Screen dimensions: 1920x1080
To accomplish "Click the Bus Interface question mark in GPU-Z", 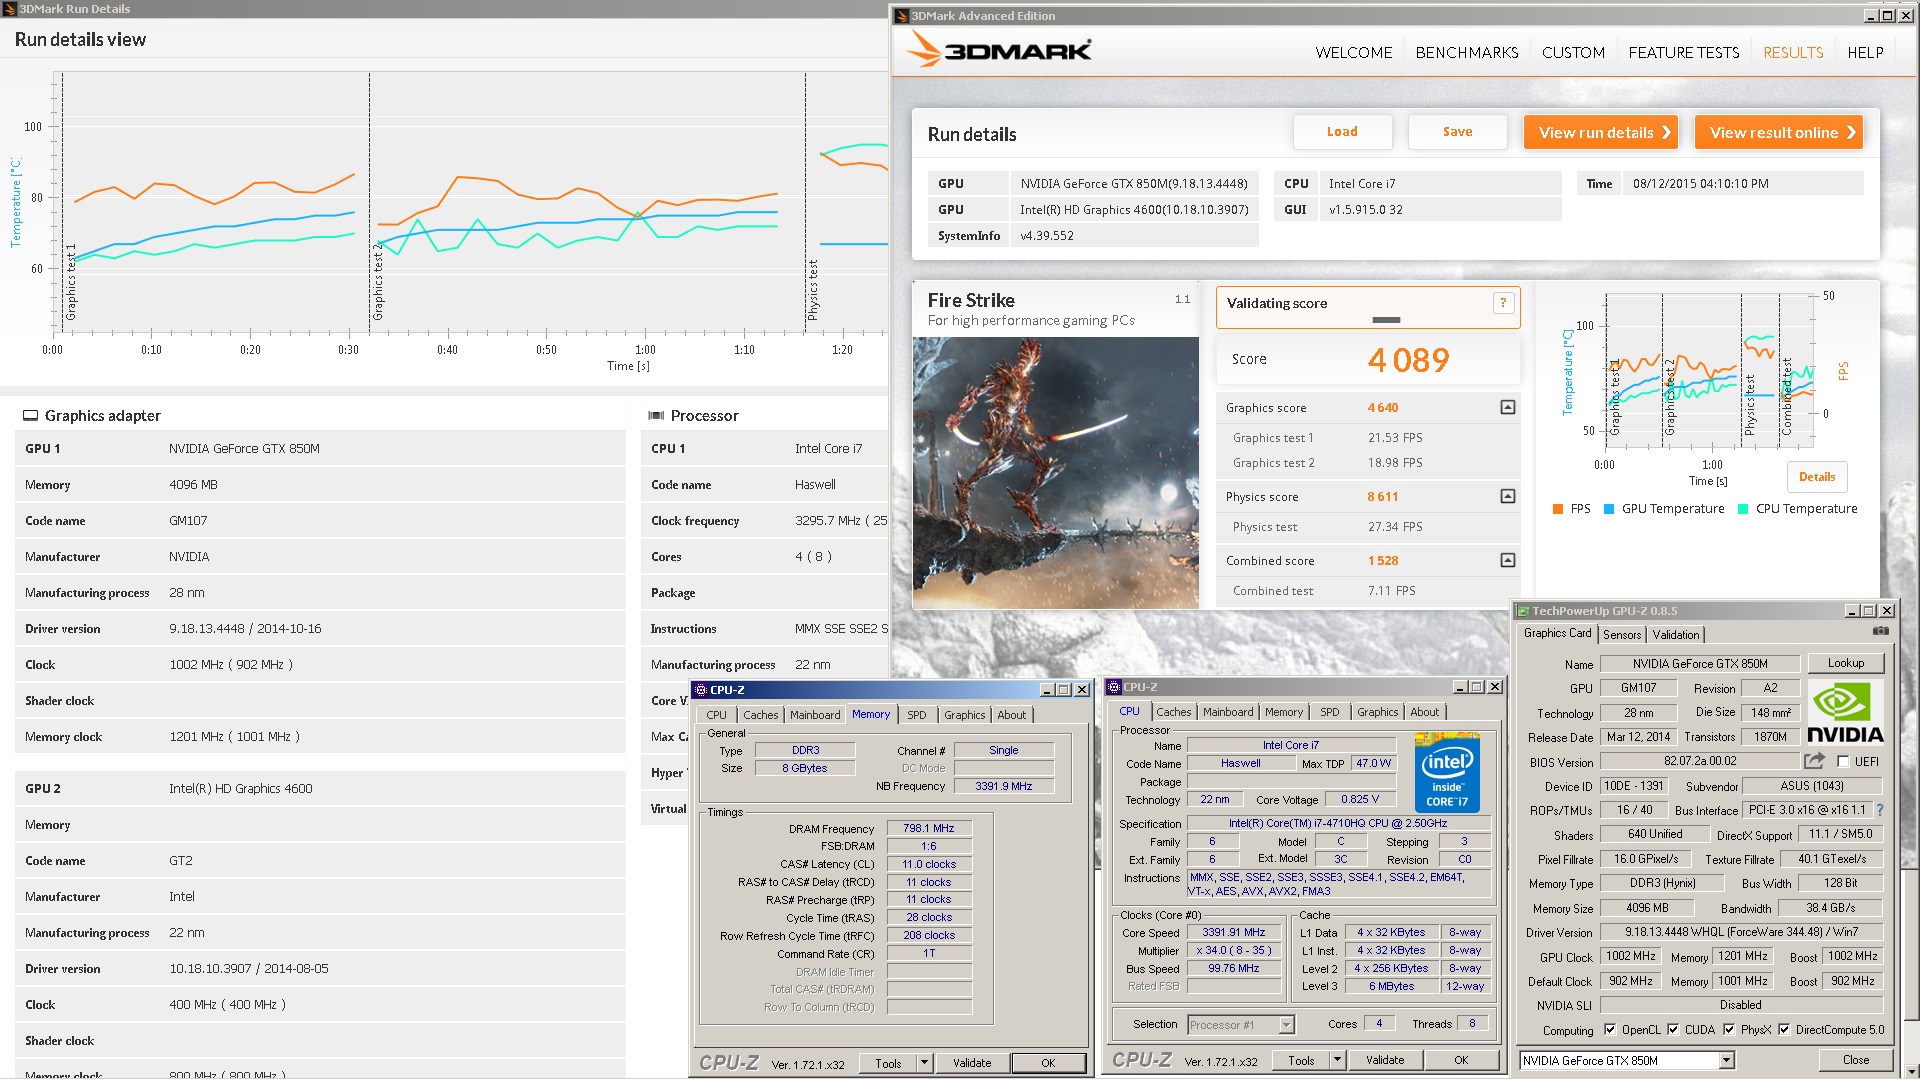I will (x=1880, y=810).
